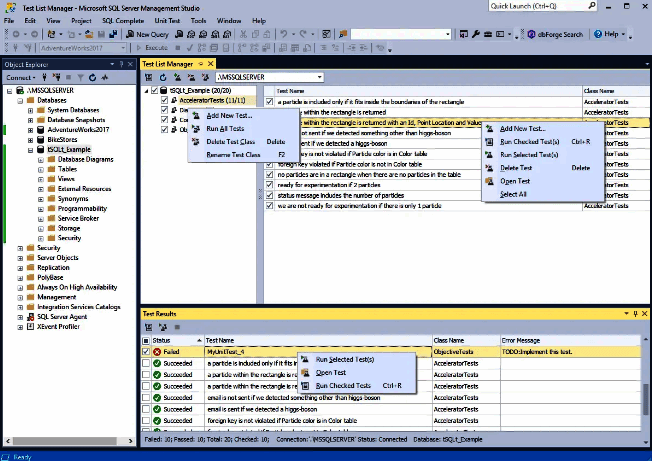Expand the Server Objects node
The width and height of the screenshot is (652, 461).
(21, 258)
